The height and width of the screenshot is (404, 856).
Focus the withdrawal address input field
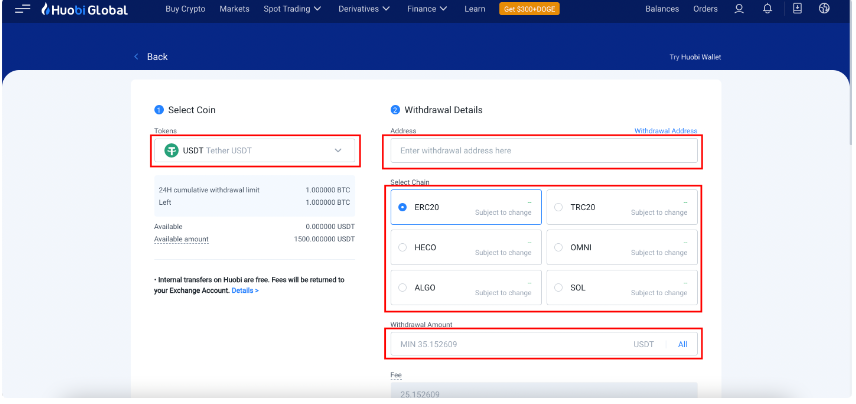click(544, 150)
